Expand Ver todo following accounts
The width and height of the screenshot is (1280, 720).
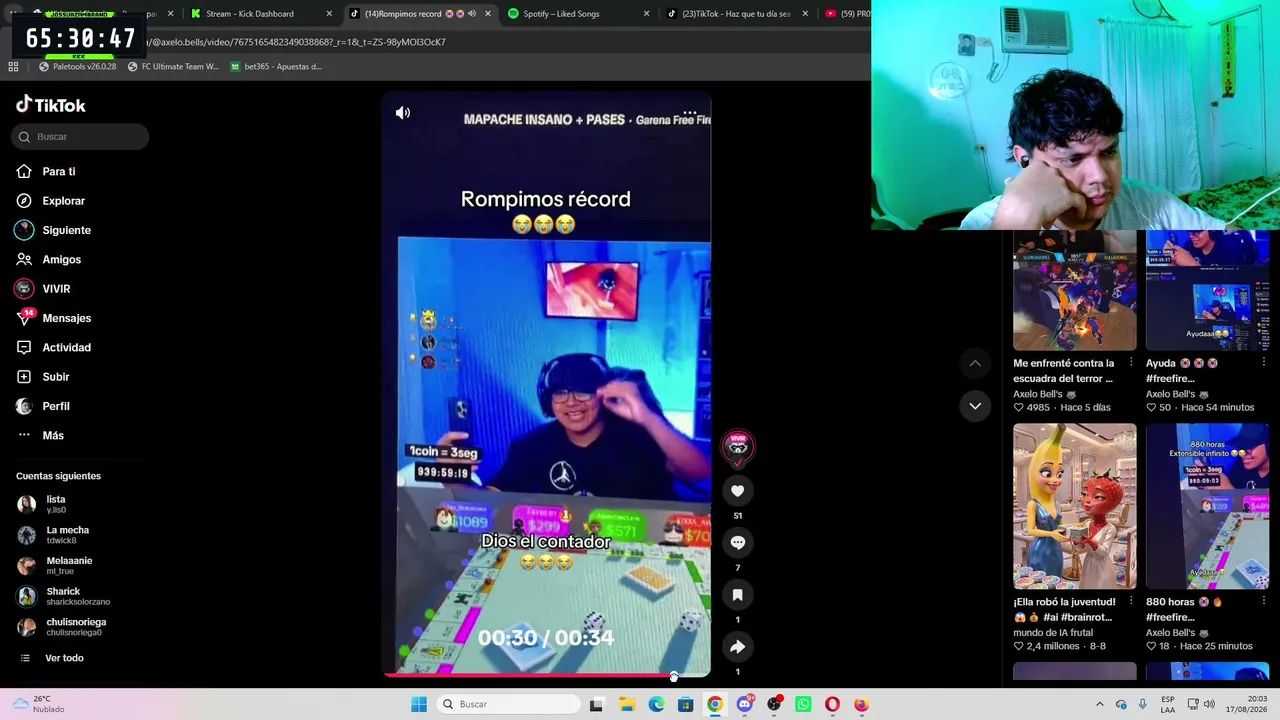(x=52, y=658)
